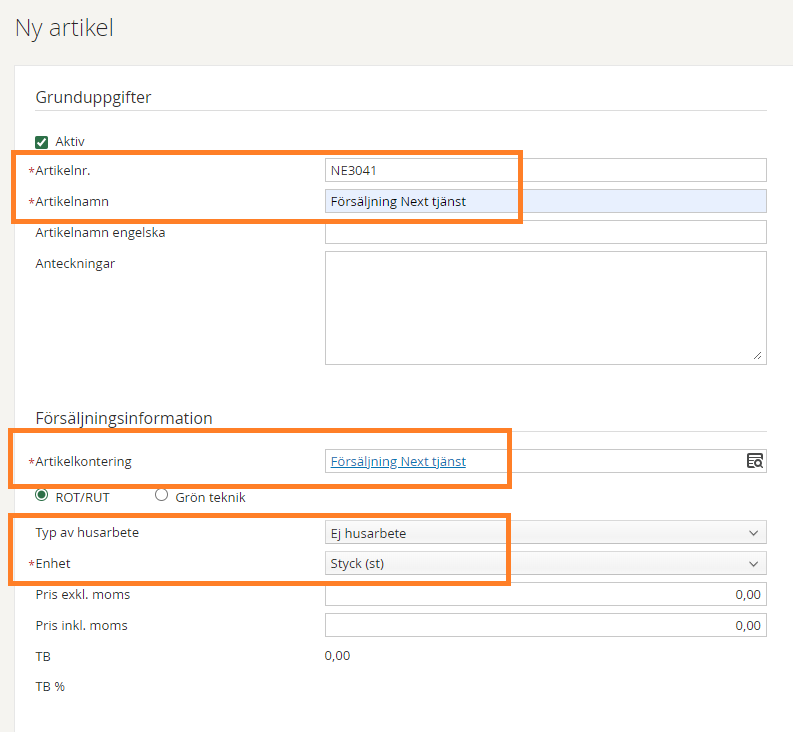The image size is (793, 732).
Task: Select the ROT/RUT radio button
Action: 41,495
